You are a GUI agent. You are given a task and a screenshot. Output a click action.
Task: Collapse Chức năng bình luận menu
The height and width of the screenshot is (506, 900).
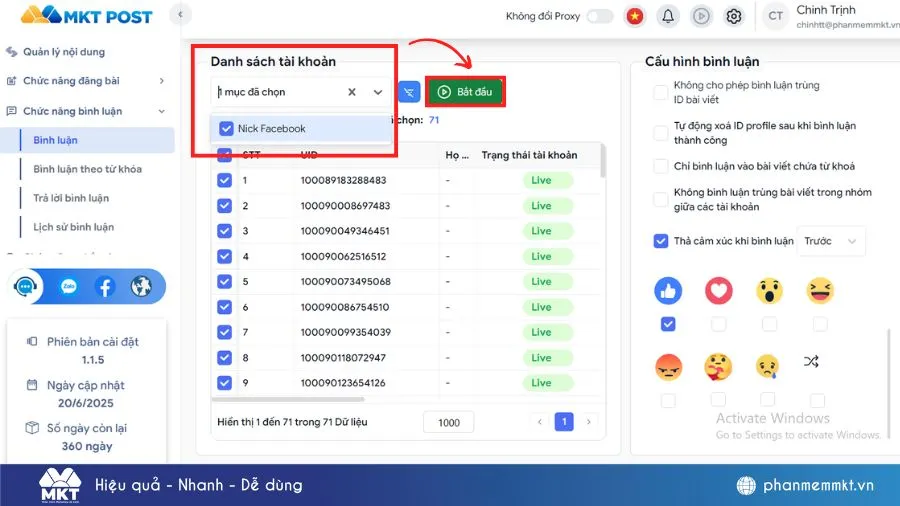(86, 111)
